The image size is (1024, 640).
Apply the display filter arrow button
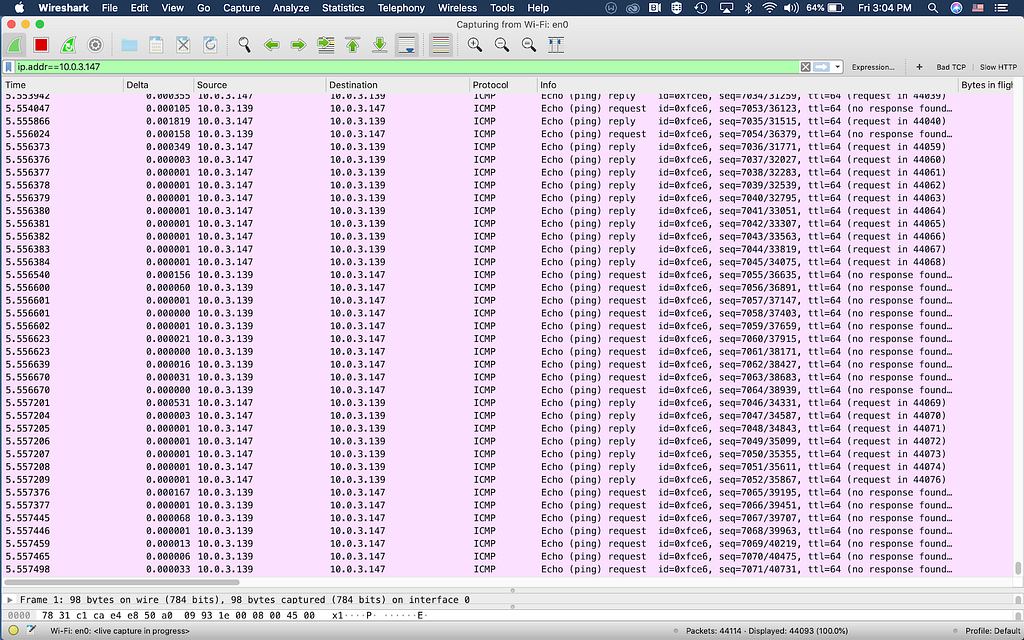(x=822, y=67)
